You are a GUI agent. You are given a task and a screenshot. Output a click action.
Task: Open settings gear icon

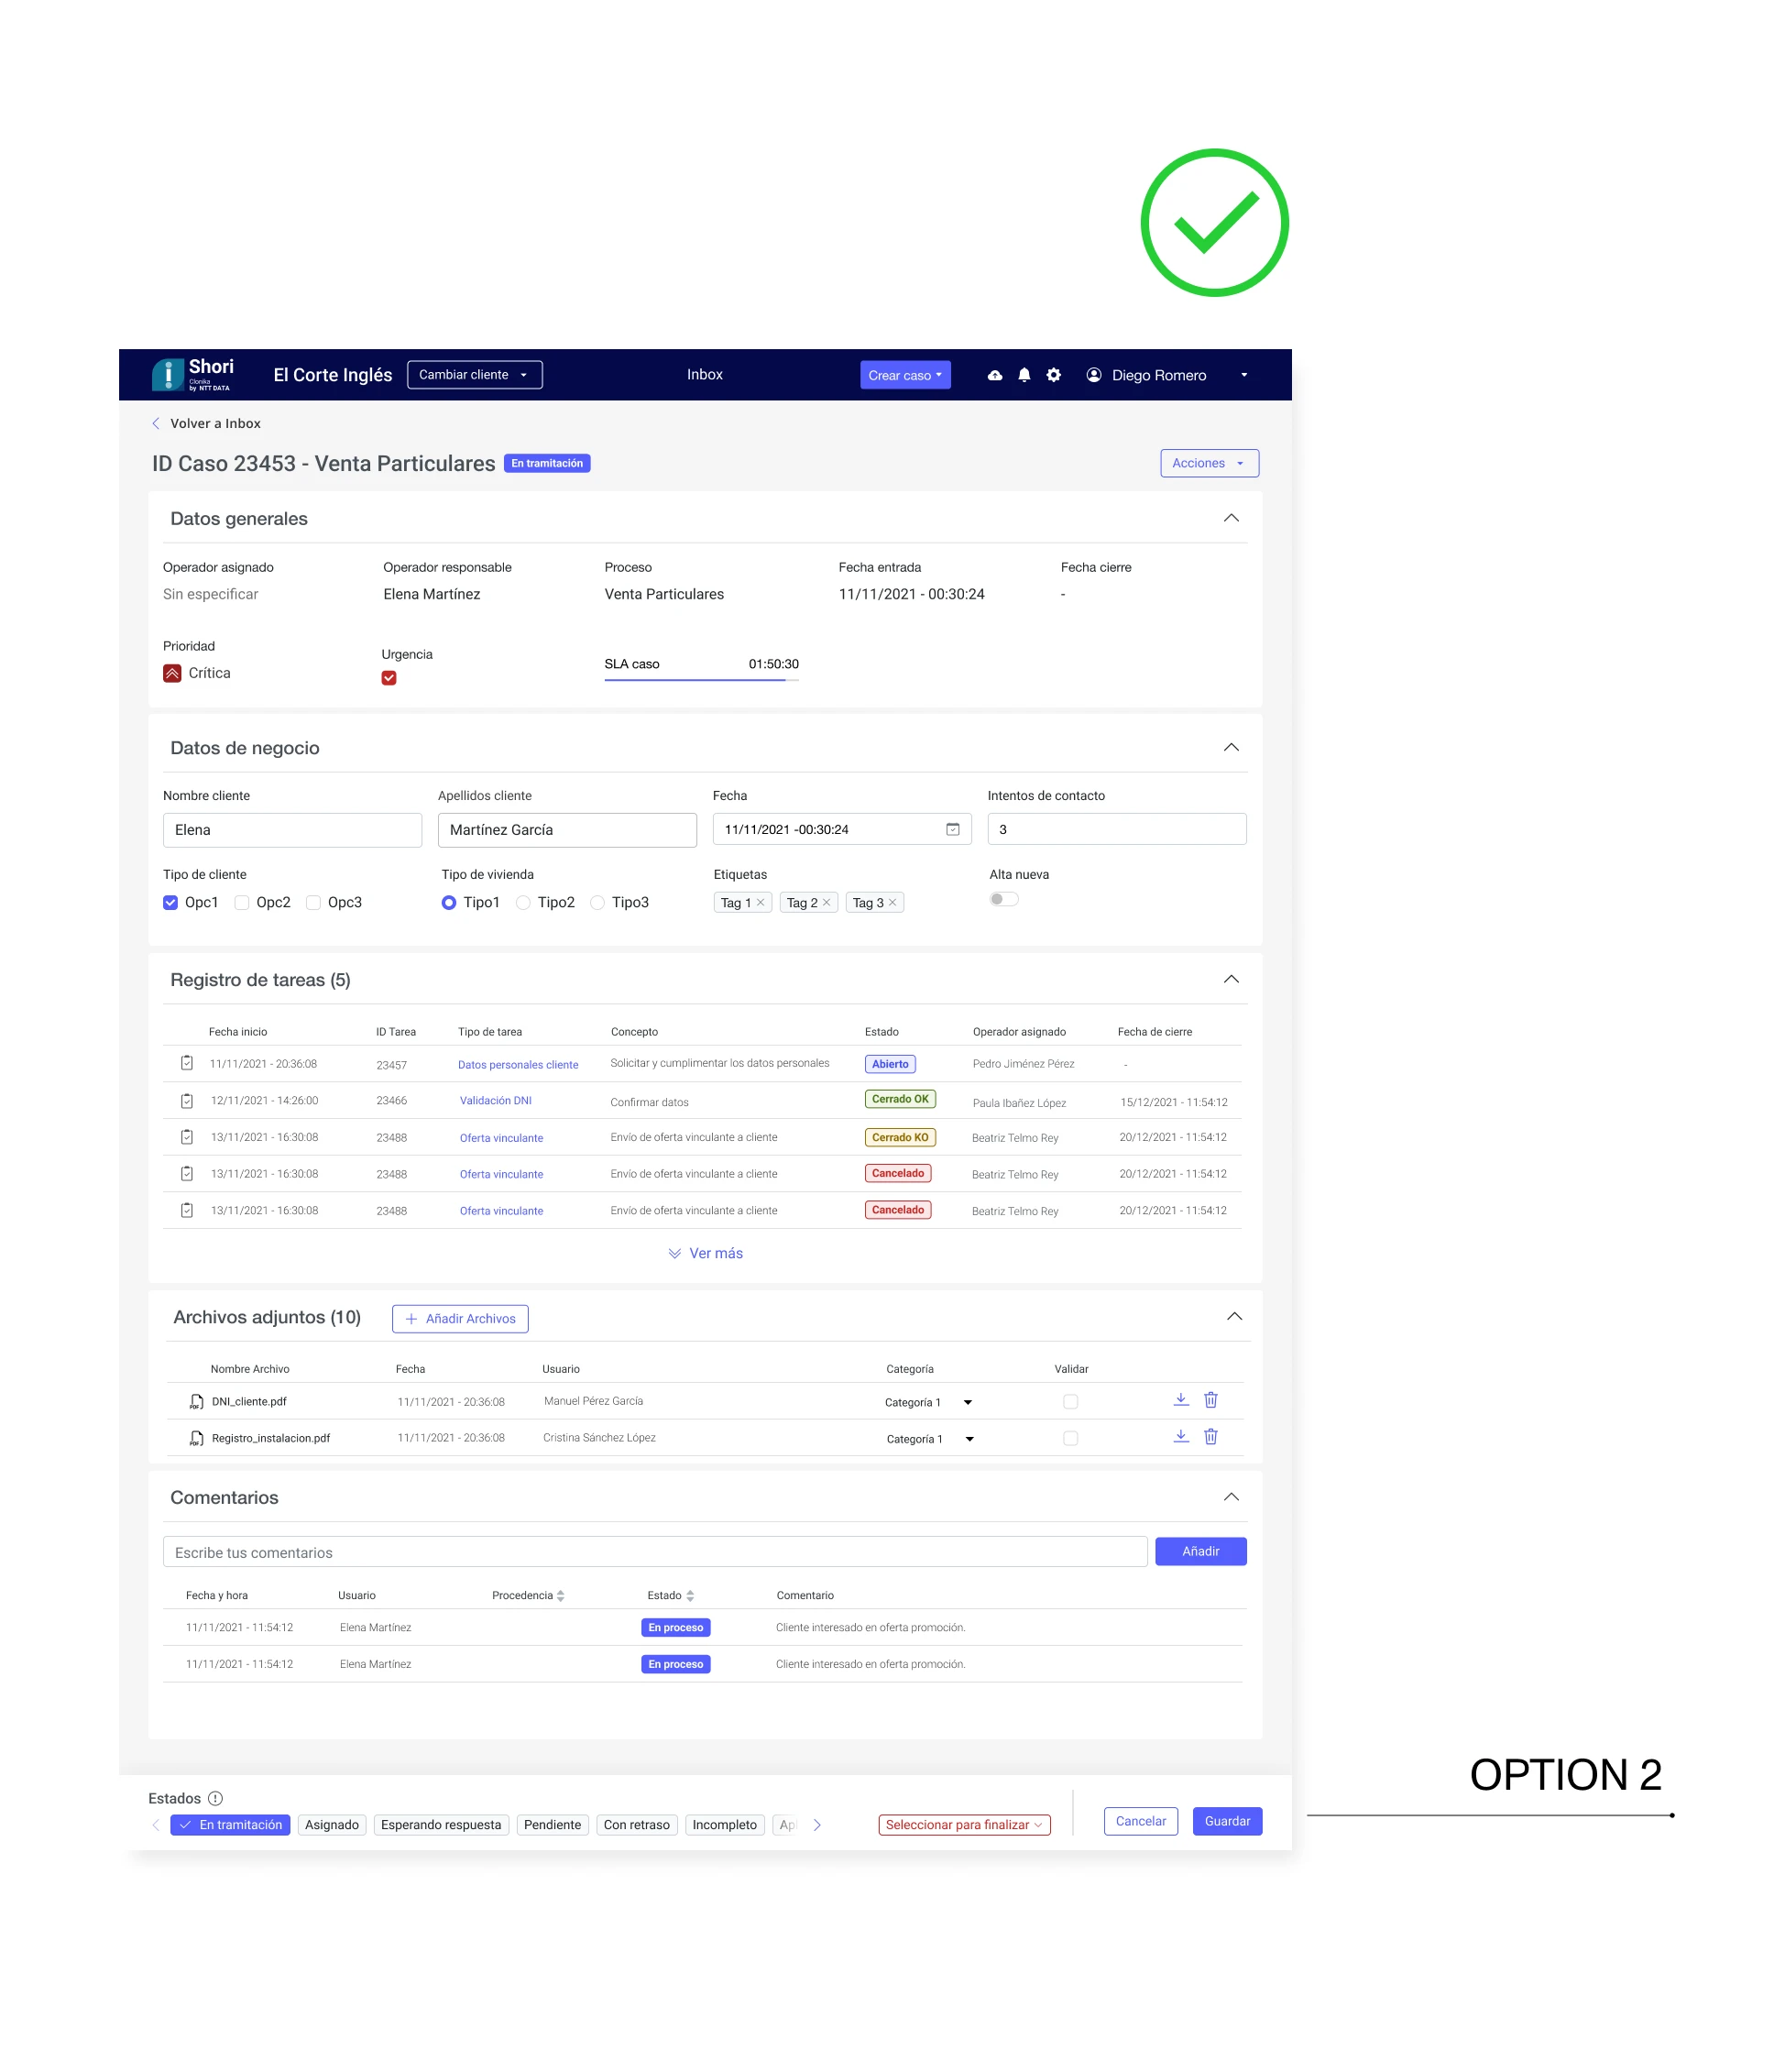(1053, 375)
